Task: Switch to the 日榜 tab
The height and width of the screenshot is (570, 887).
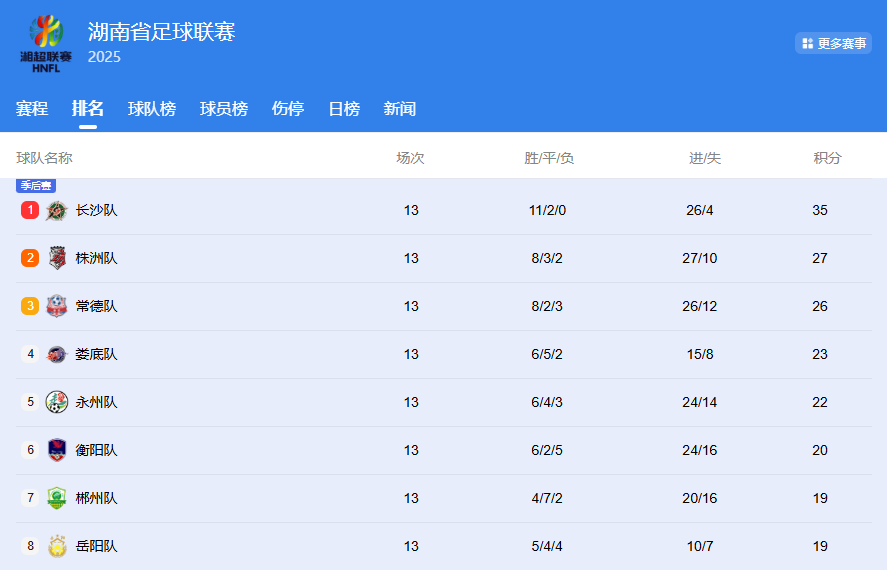Action: [x=344, y=109]
